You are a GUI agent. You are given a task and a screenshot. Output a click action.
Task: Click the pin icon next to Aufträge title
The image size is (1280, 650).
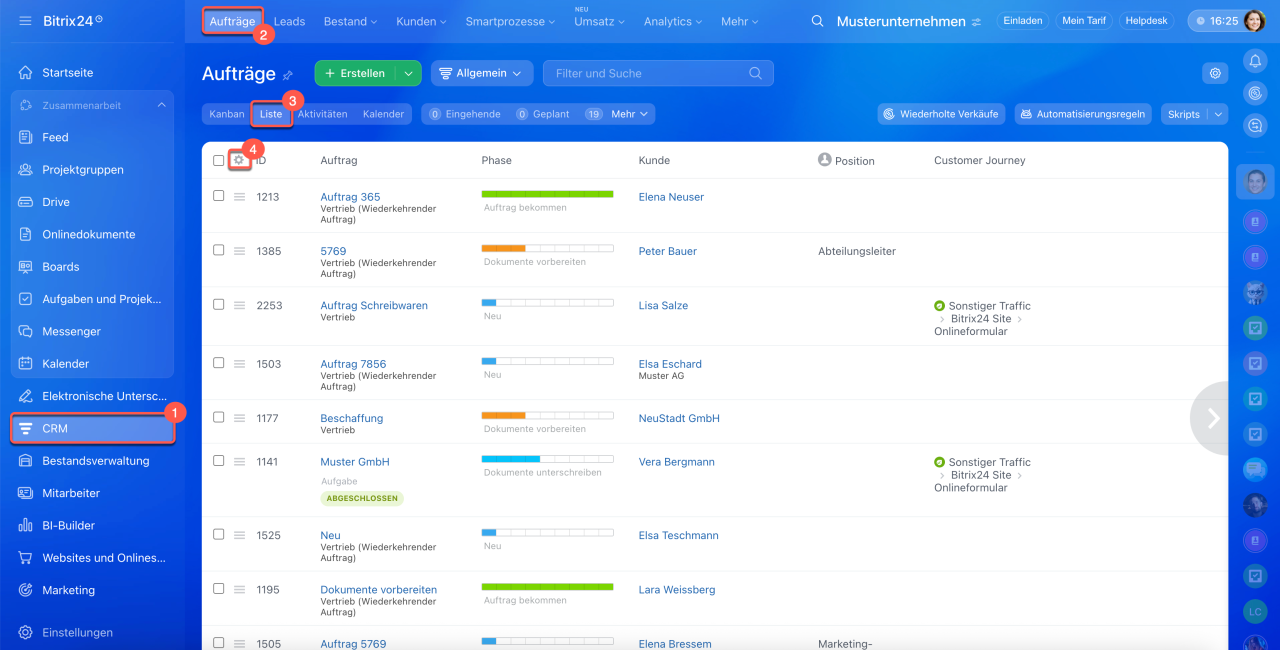pos(288,74)
